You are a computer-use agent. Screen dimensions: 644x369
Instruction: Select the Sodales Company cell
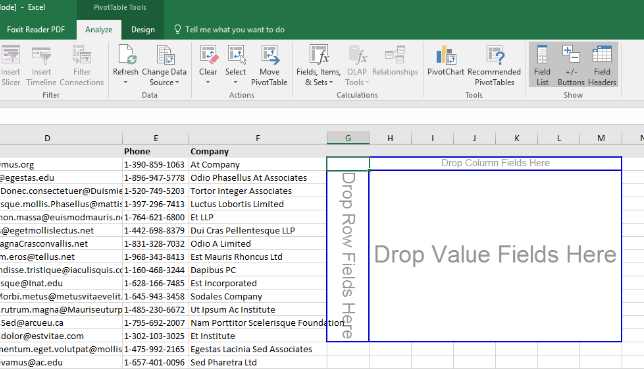pyautogui.click(x=258, y=296)
